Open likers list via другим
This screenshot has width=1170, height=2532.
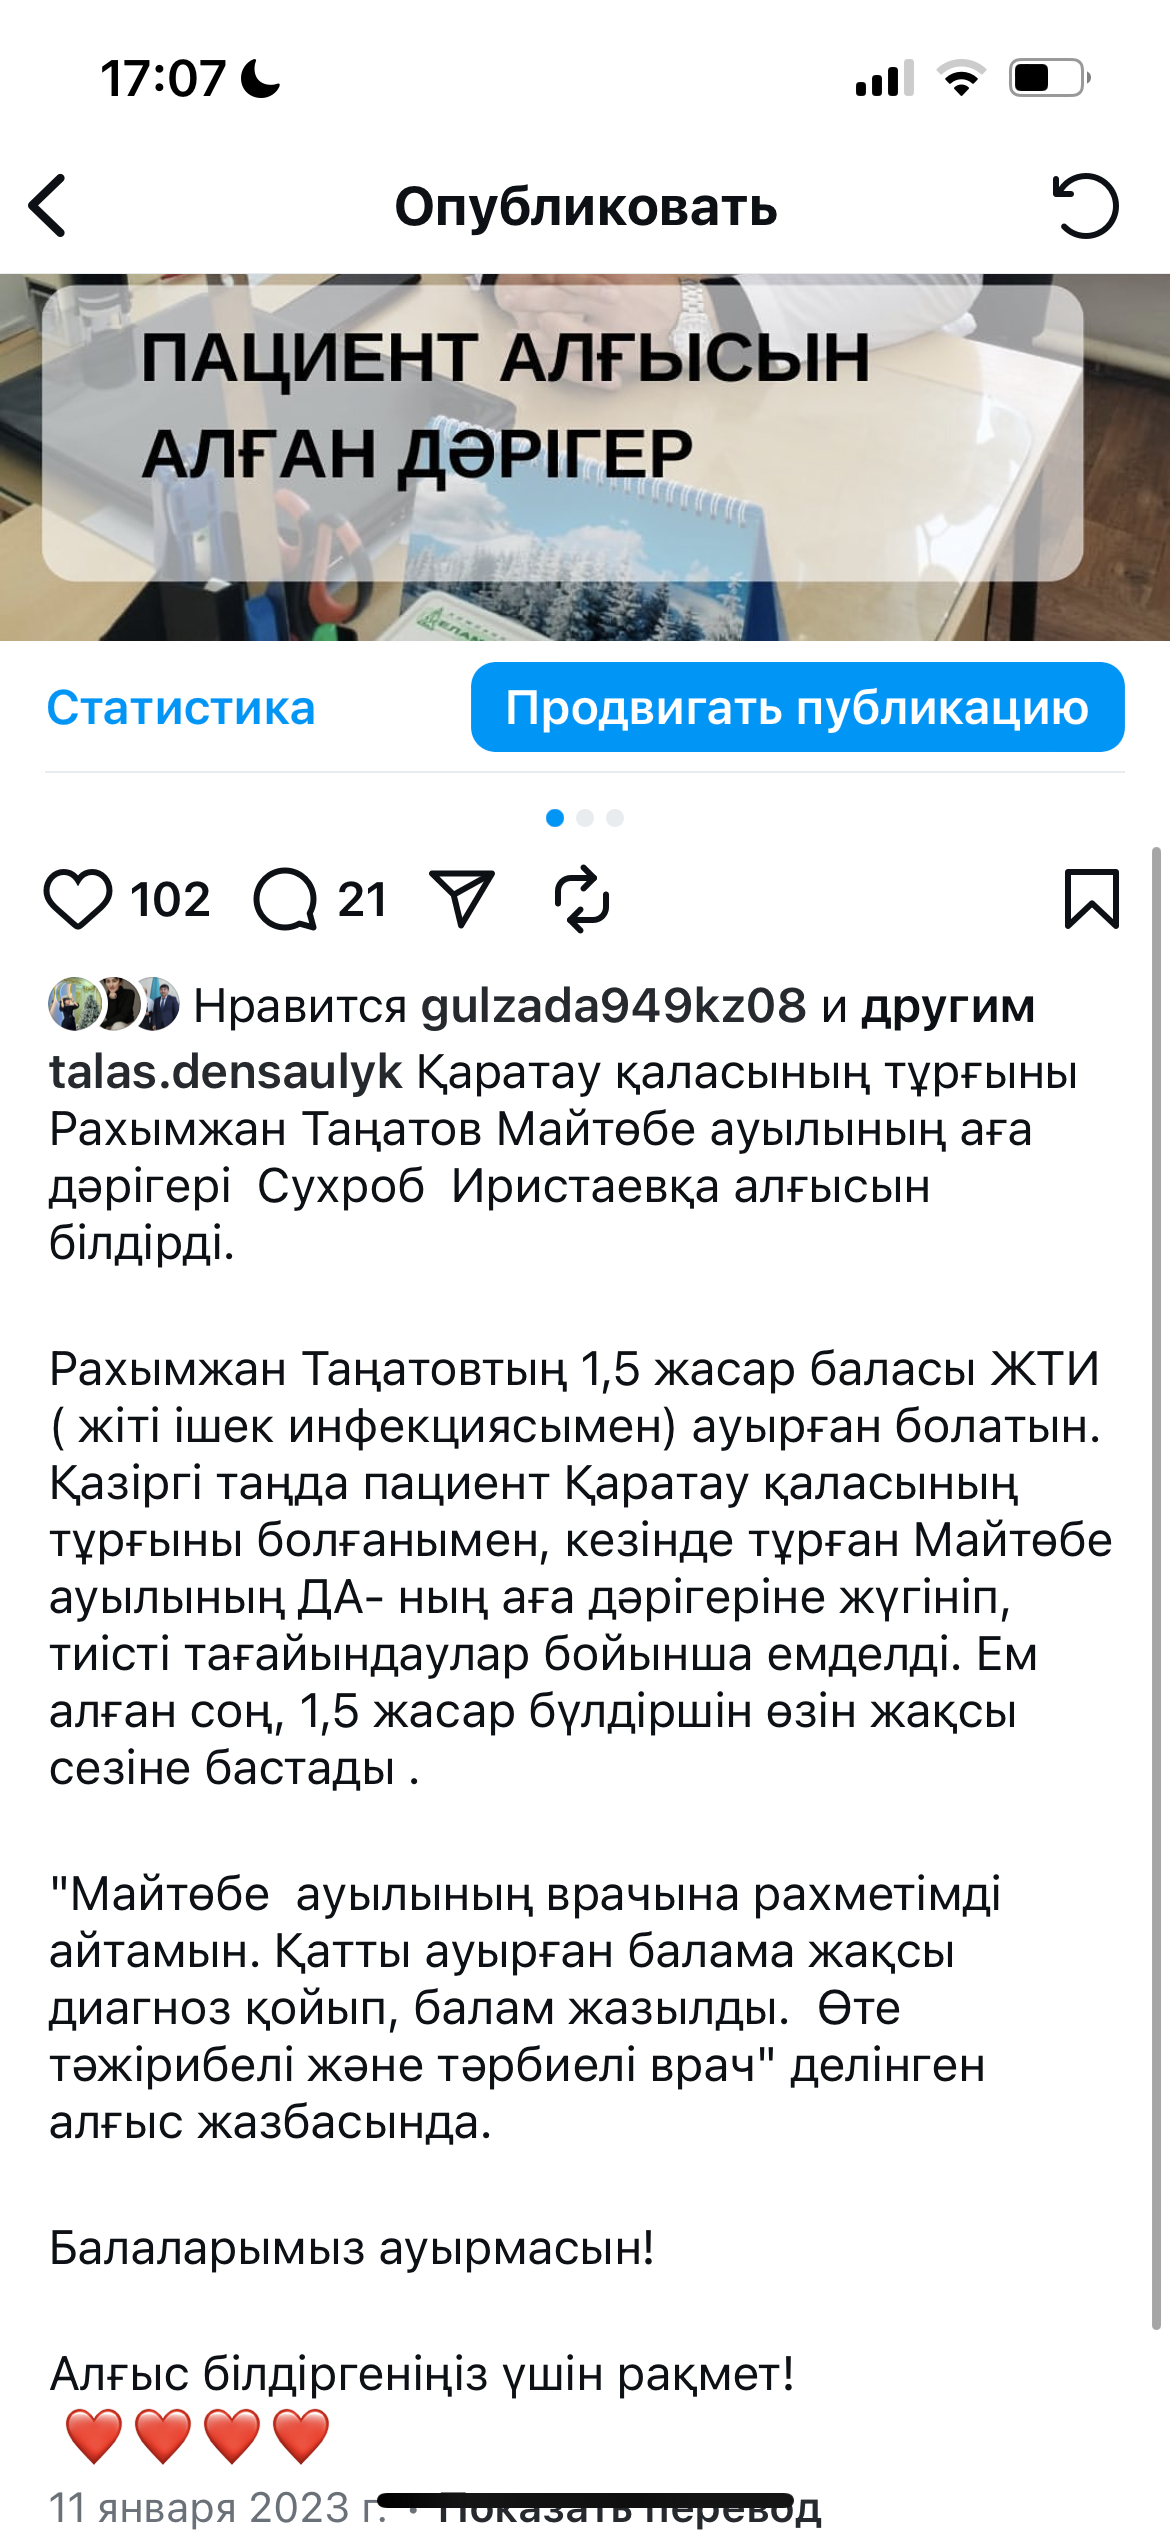(948, 1006)
